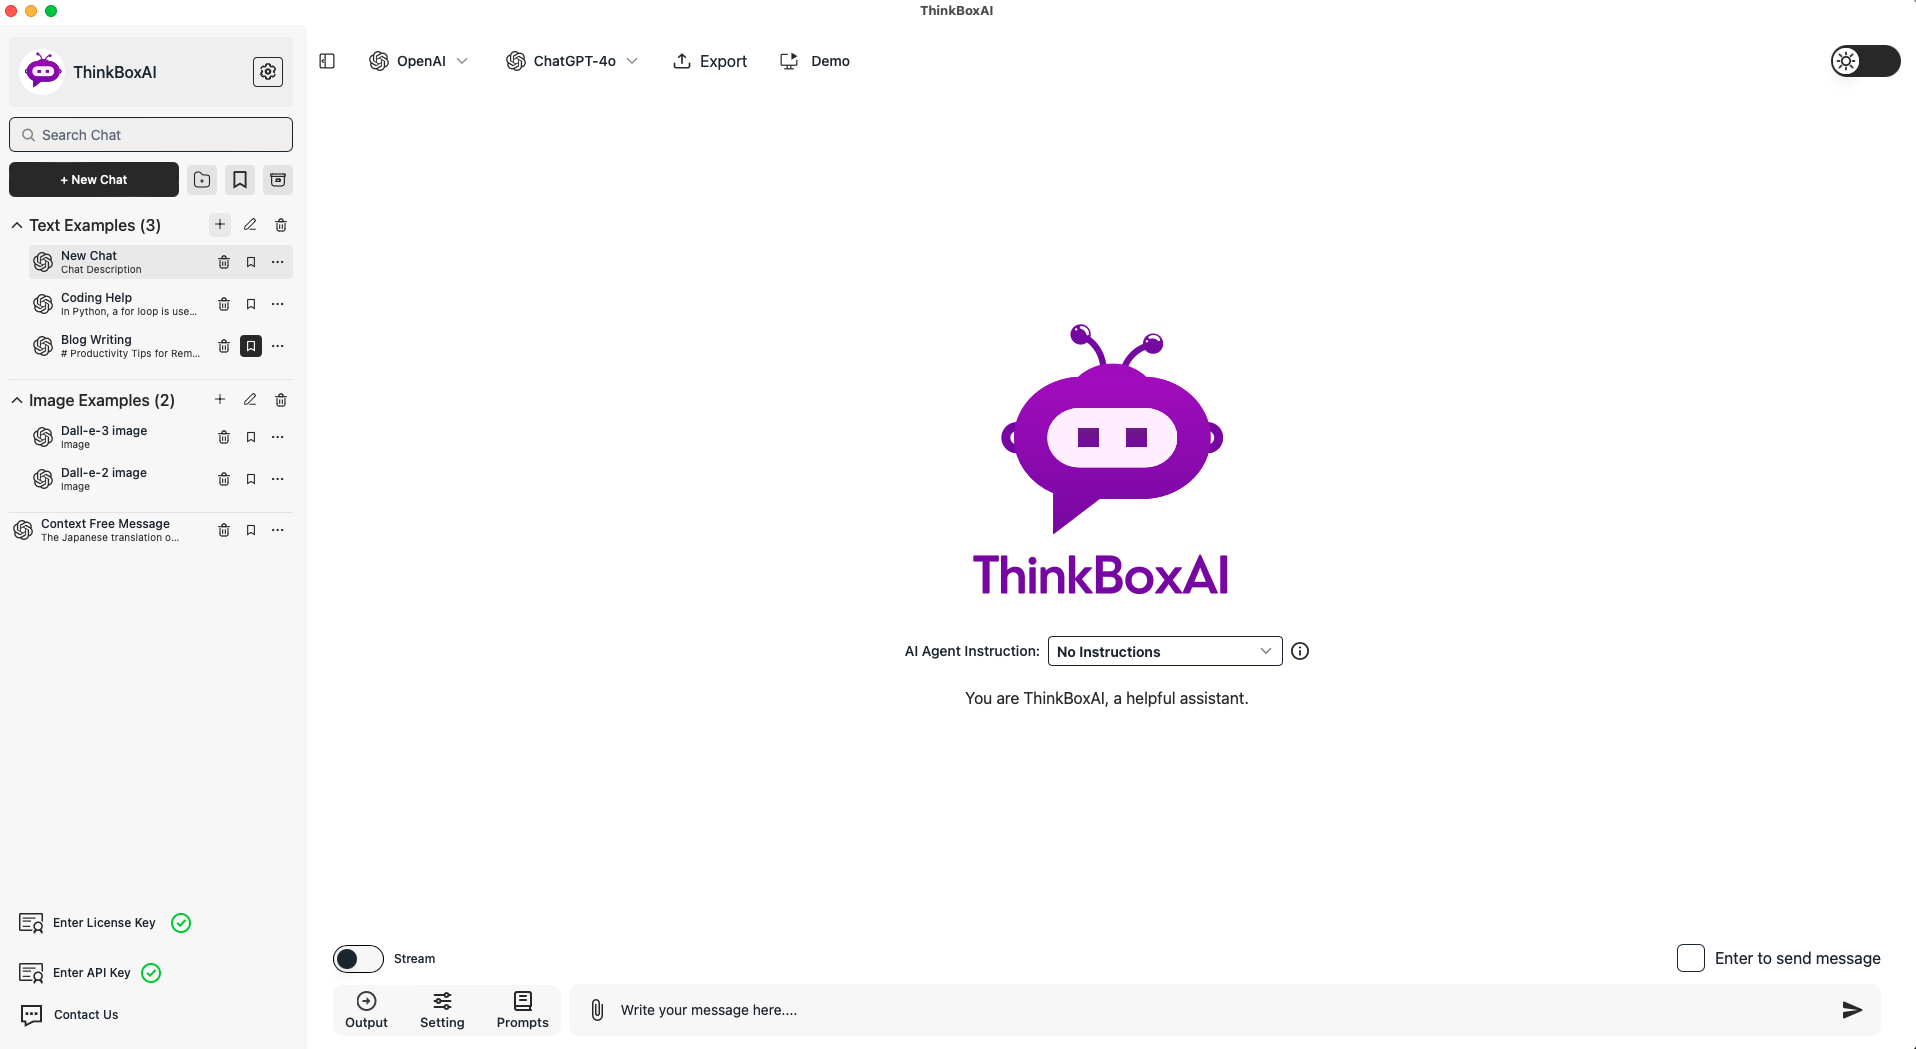Image resolution: width=1916 pixels, height=1049 pixels.
Task: Open Contact Us
Action: click(x=70, y=1015)
